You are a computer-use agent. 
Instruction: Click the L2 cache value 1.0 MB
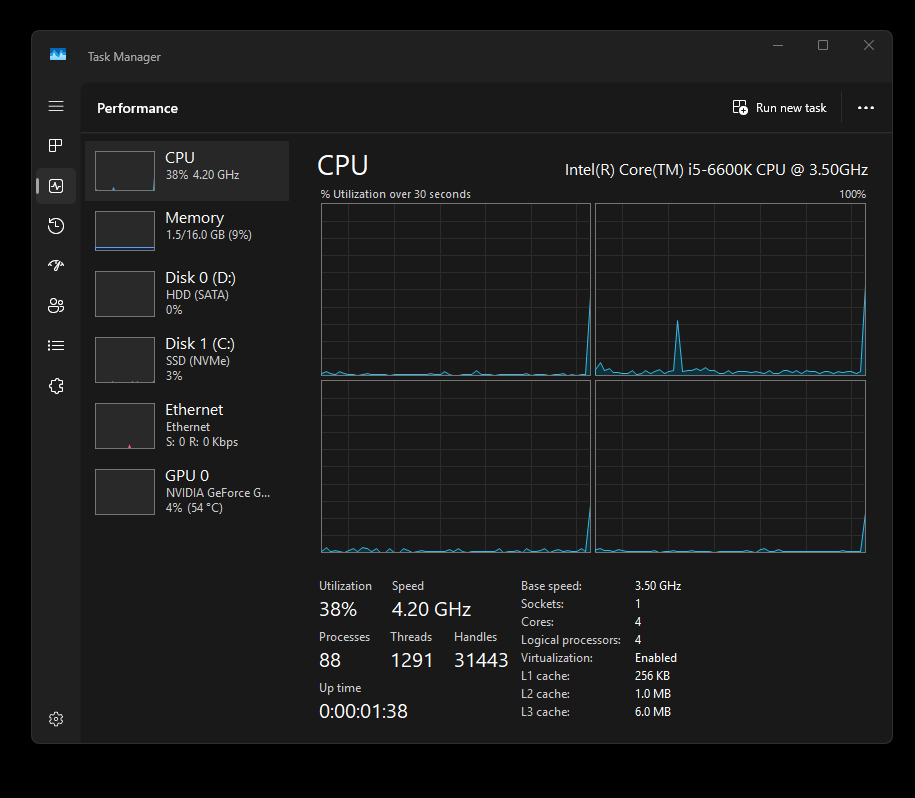pos(652,694)
